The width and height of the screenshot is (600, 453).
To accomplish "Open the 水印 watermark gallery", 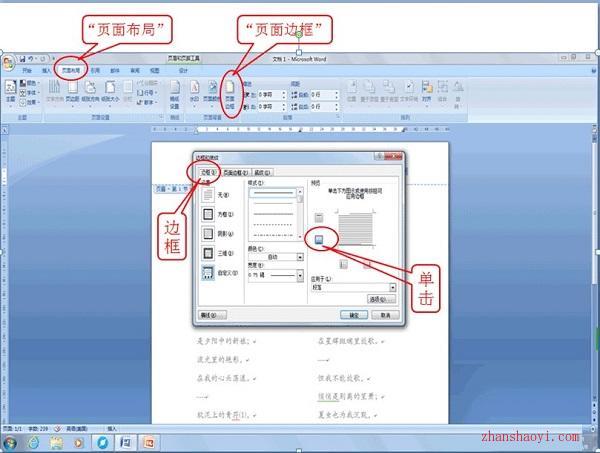I will (x=194, y=92).
